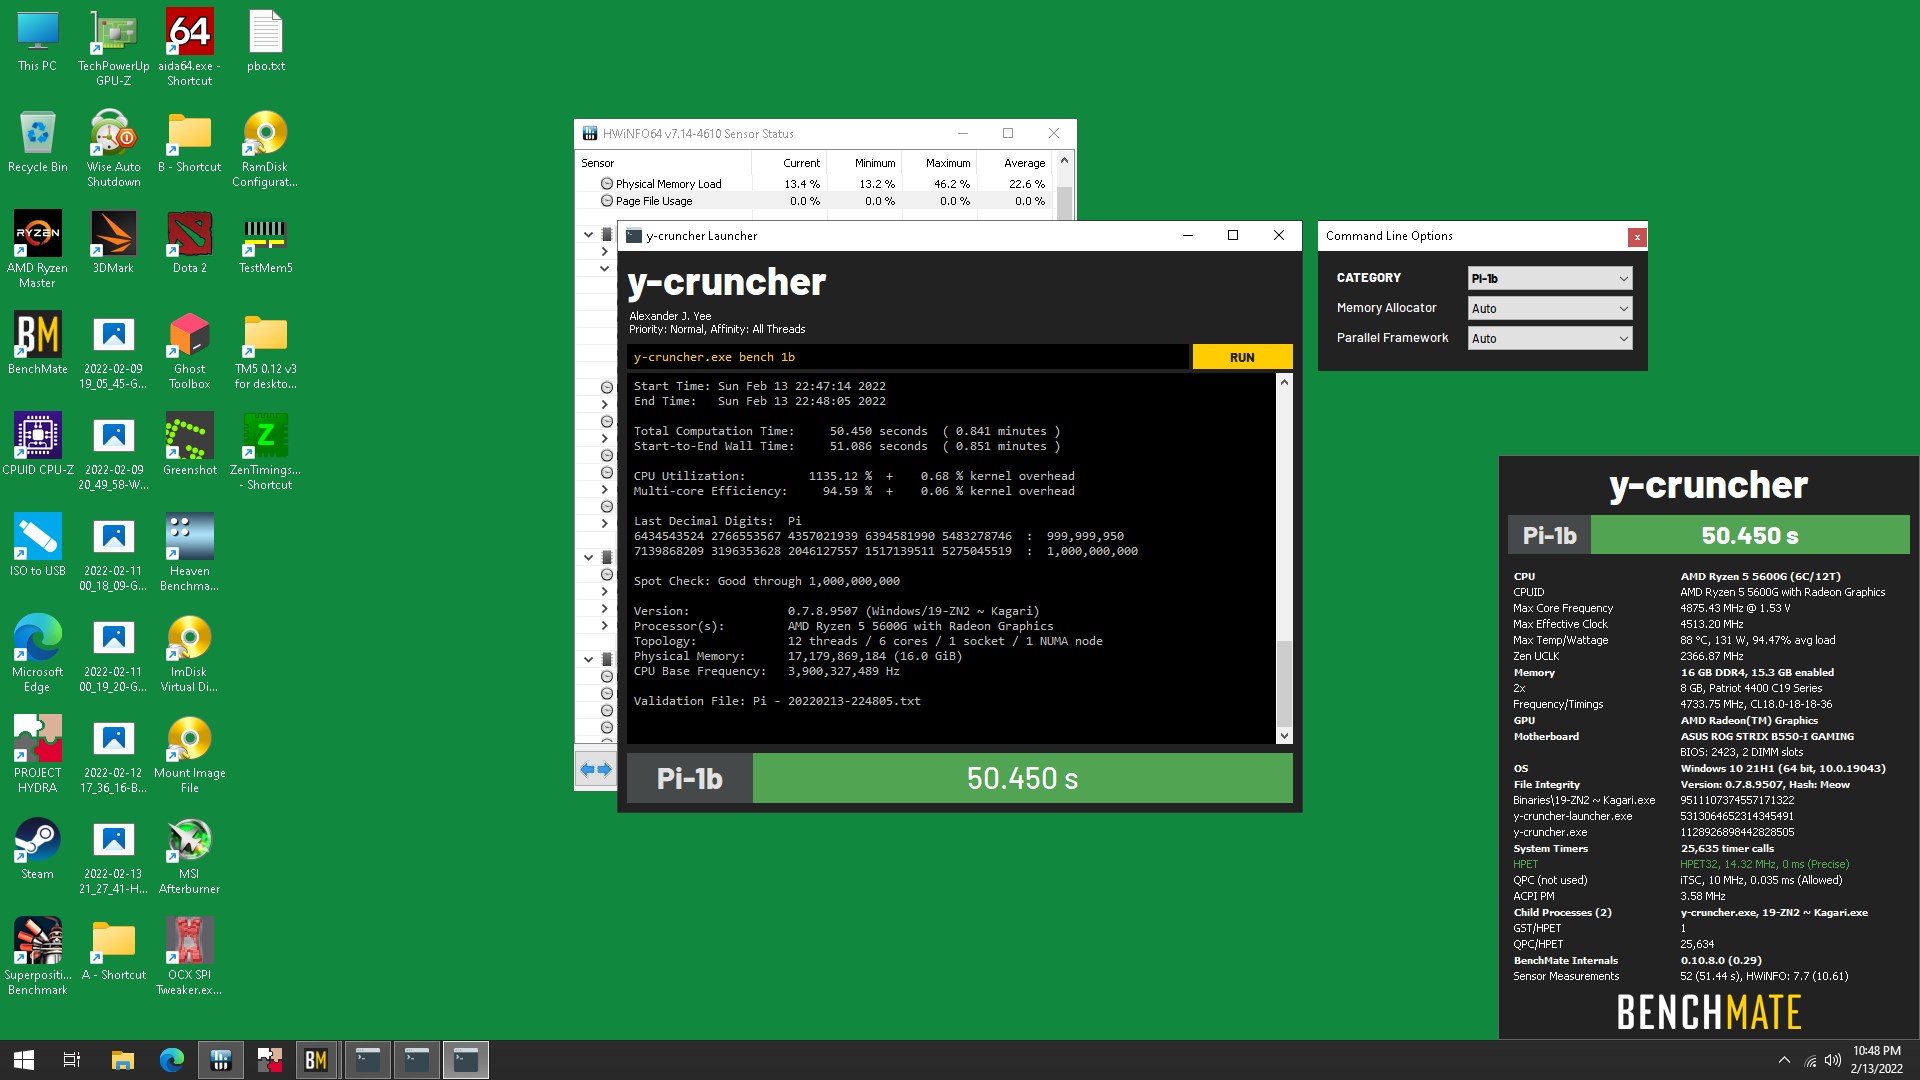This screenshot has height=1080, width=1920.
Task: Open the Recycle Bin
Action: coord(37,142)
